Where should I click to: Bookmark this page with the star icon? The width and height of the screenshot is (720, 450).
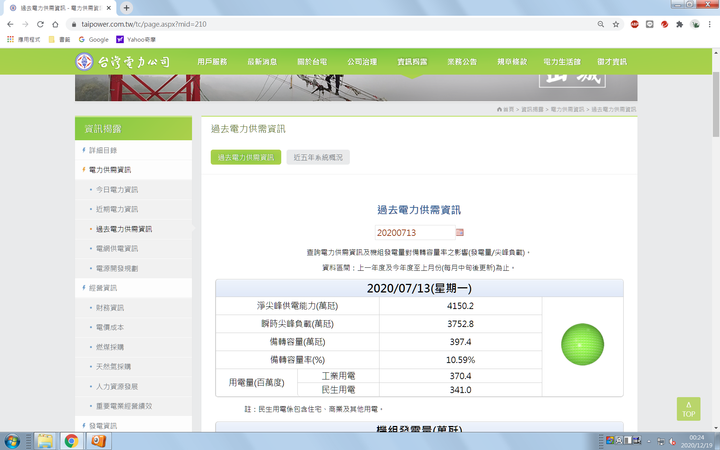coord(616,24)
